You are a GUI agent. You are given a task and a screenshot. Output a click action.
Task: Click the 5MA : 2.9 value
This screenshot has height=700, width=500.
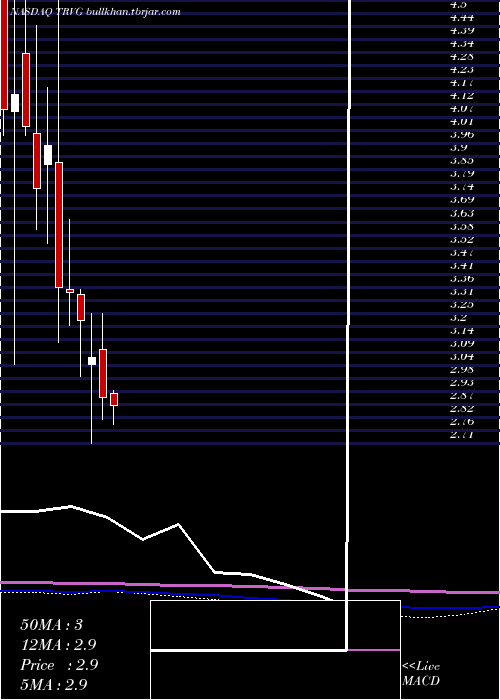tap(54, 685)
